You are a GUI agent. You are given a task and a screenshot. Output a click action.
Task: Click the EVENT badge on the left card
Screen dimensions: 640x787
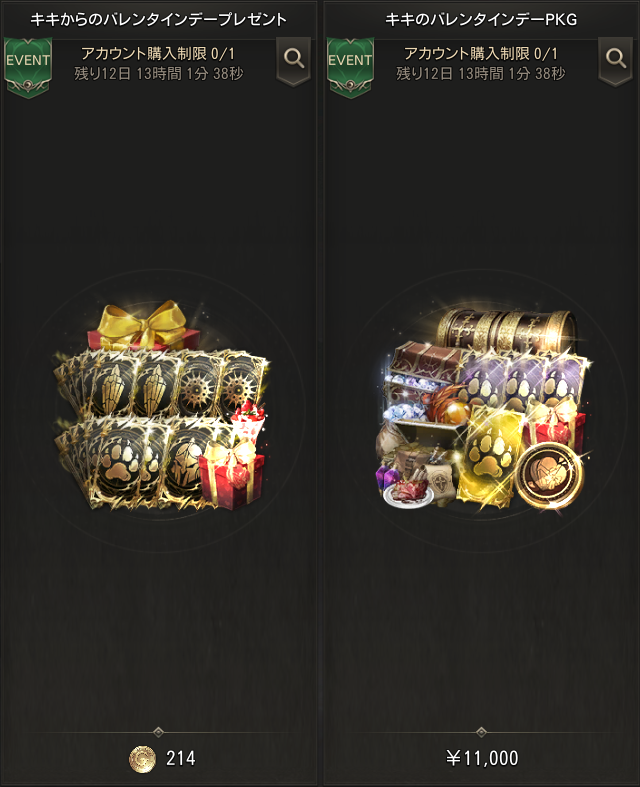(28, 66)
